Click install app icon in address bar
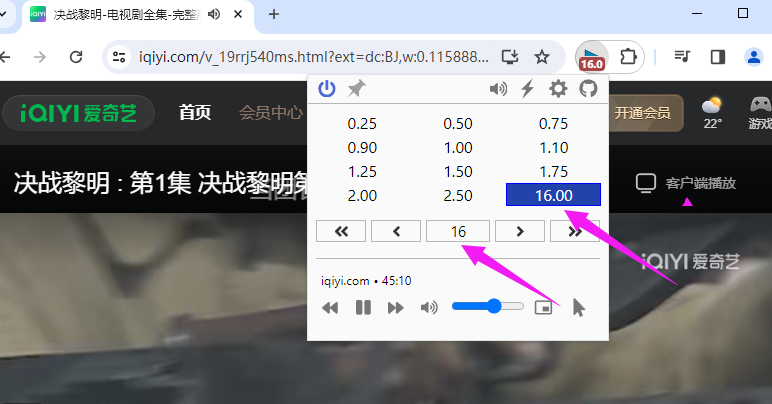The height and width of the screenshot is (404, 772). coord(510,57)
